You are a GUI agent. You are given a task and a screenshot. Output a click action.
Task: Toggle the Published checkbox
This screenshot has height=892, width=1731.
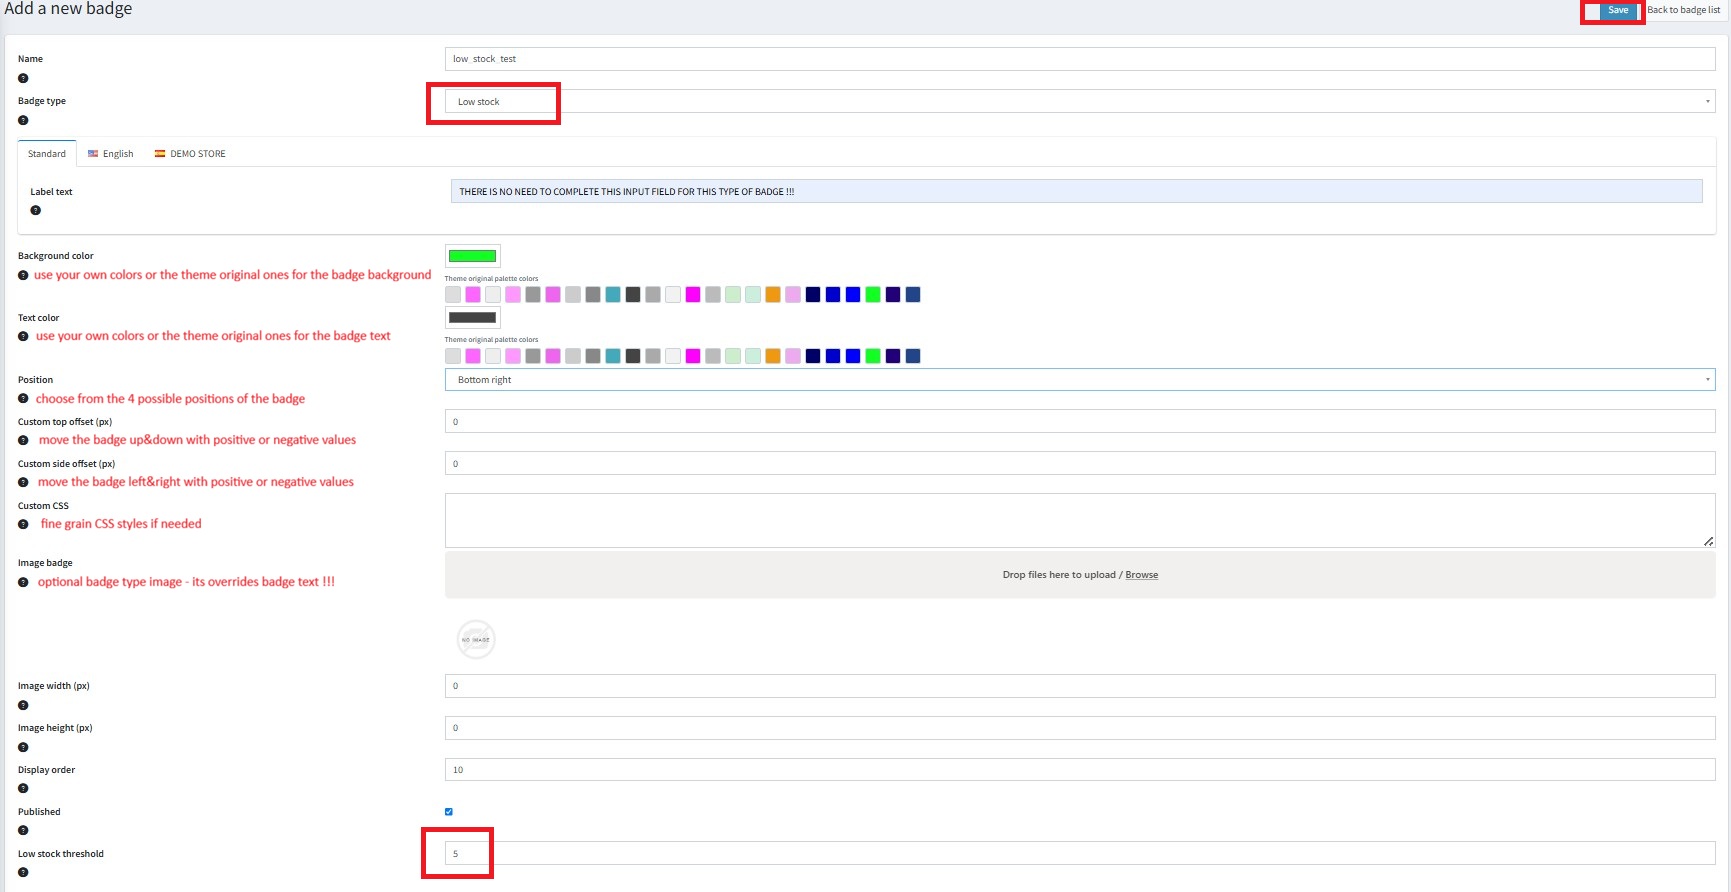[x=449, y=812]
